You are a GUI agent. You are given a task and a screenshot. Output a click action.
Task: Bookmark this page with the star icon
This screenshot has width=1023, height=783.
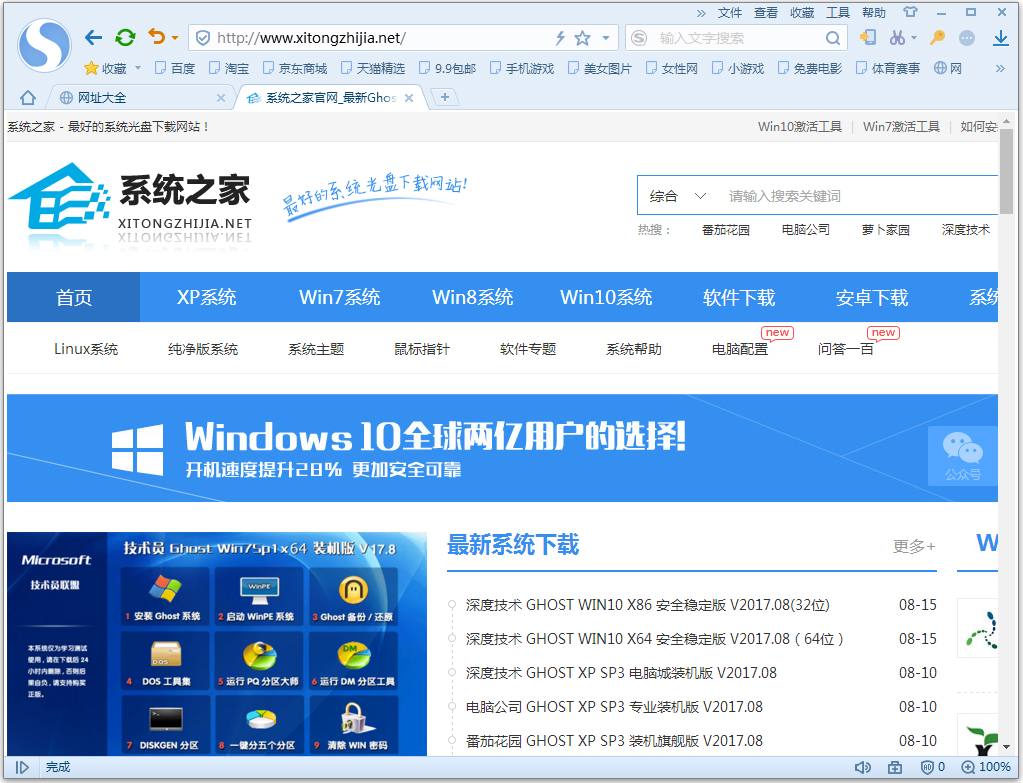pyautogui.click(x=583, y=38)
